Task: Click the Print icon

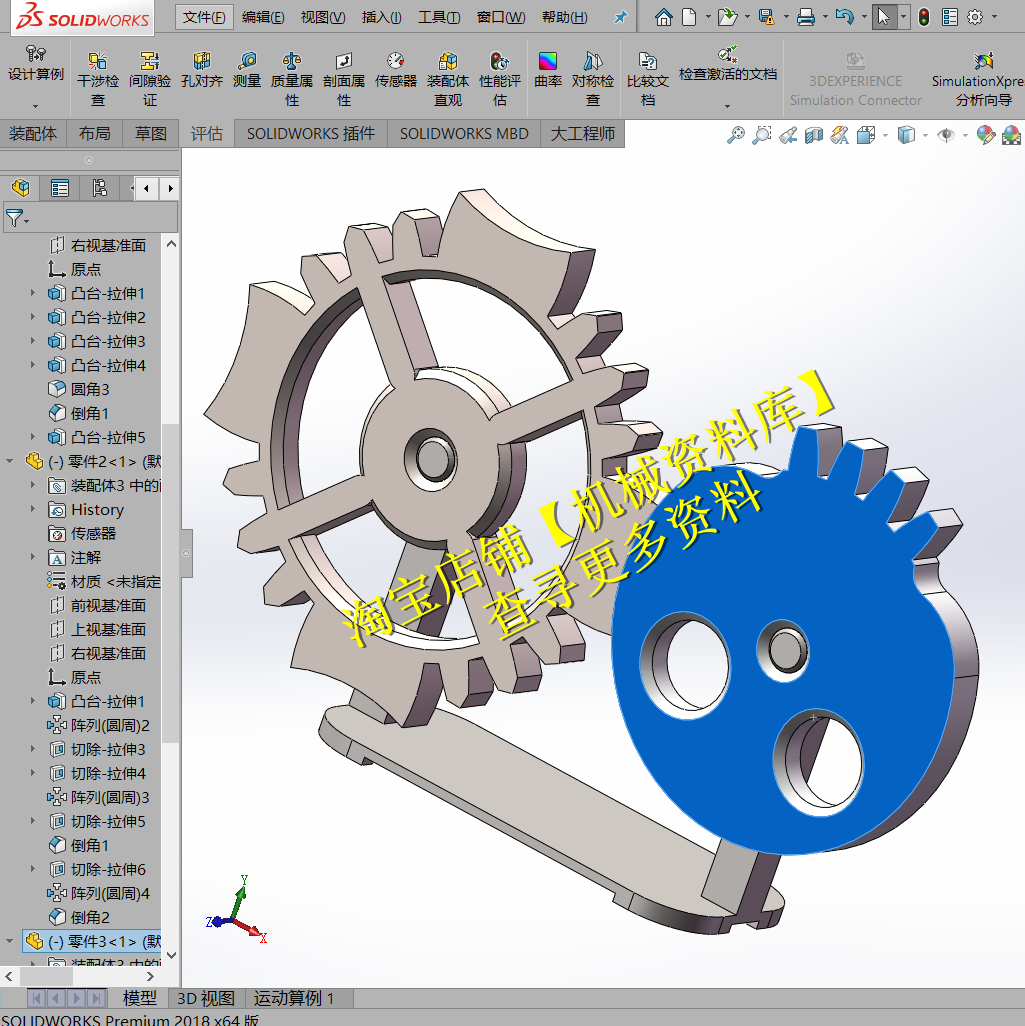Action: [806, 17]
